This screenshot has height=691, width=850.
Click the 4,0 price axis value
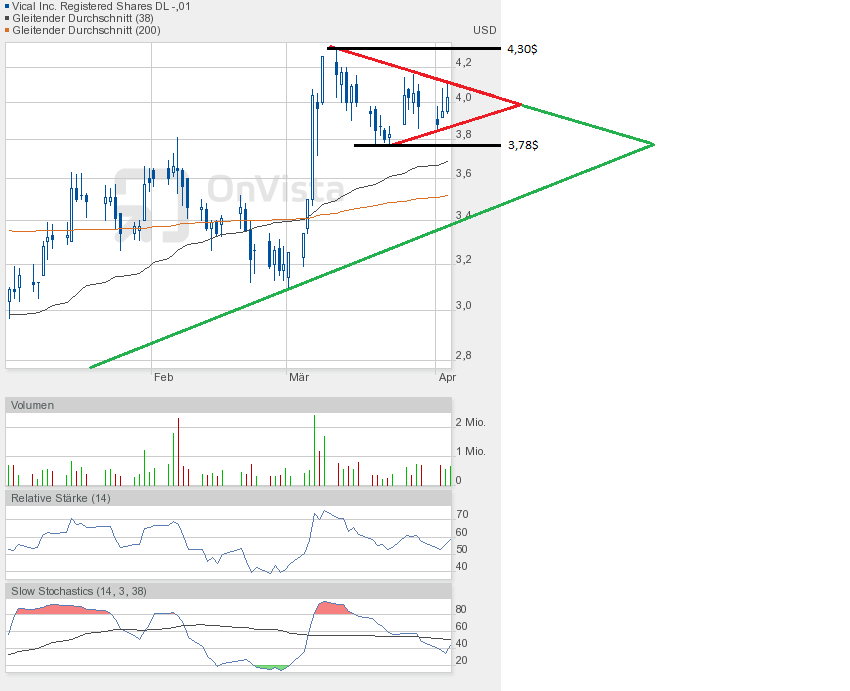pos(463,98)
